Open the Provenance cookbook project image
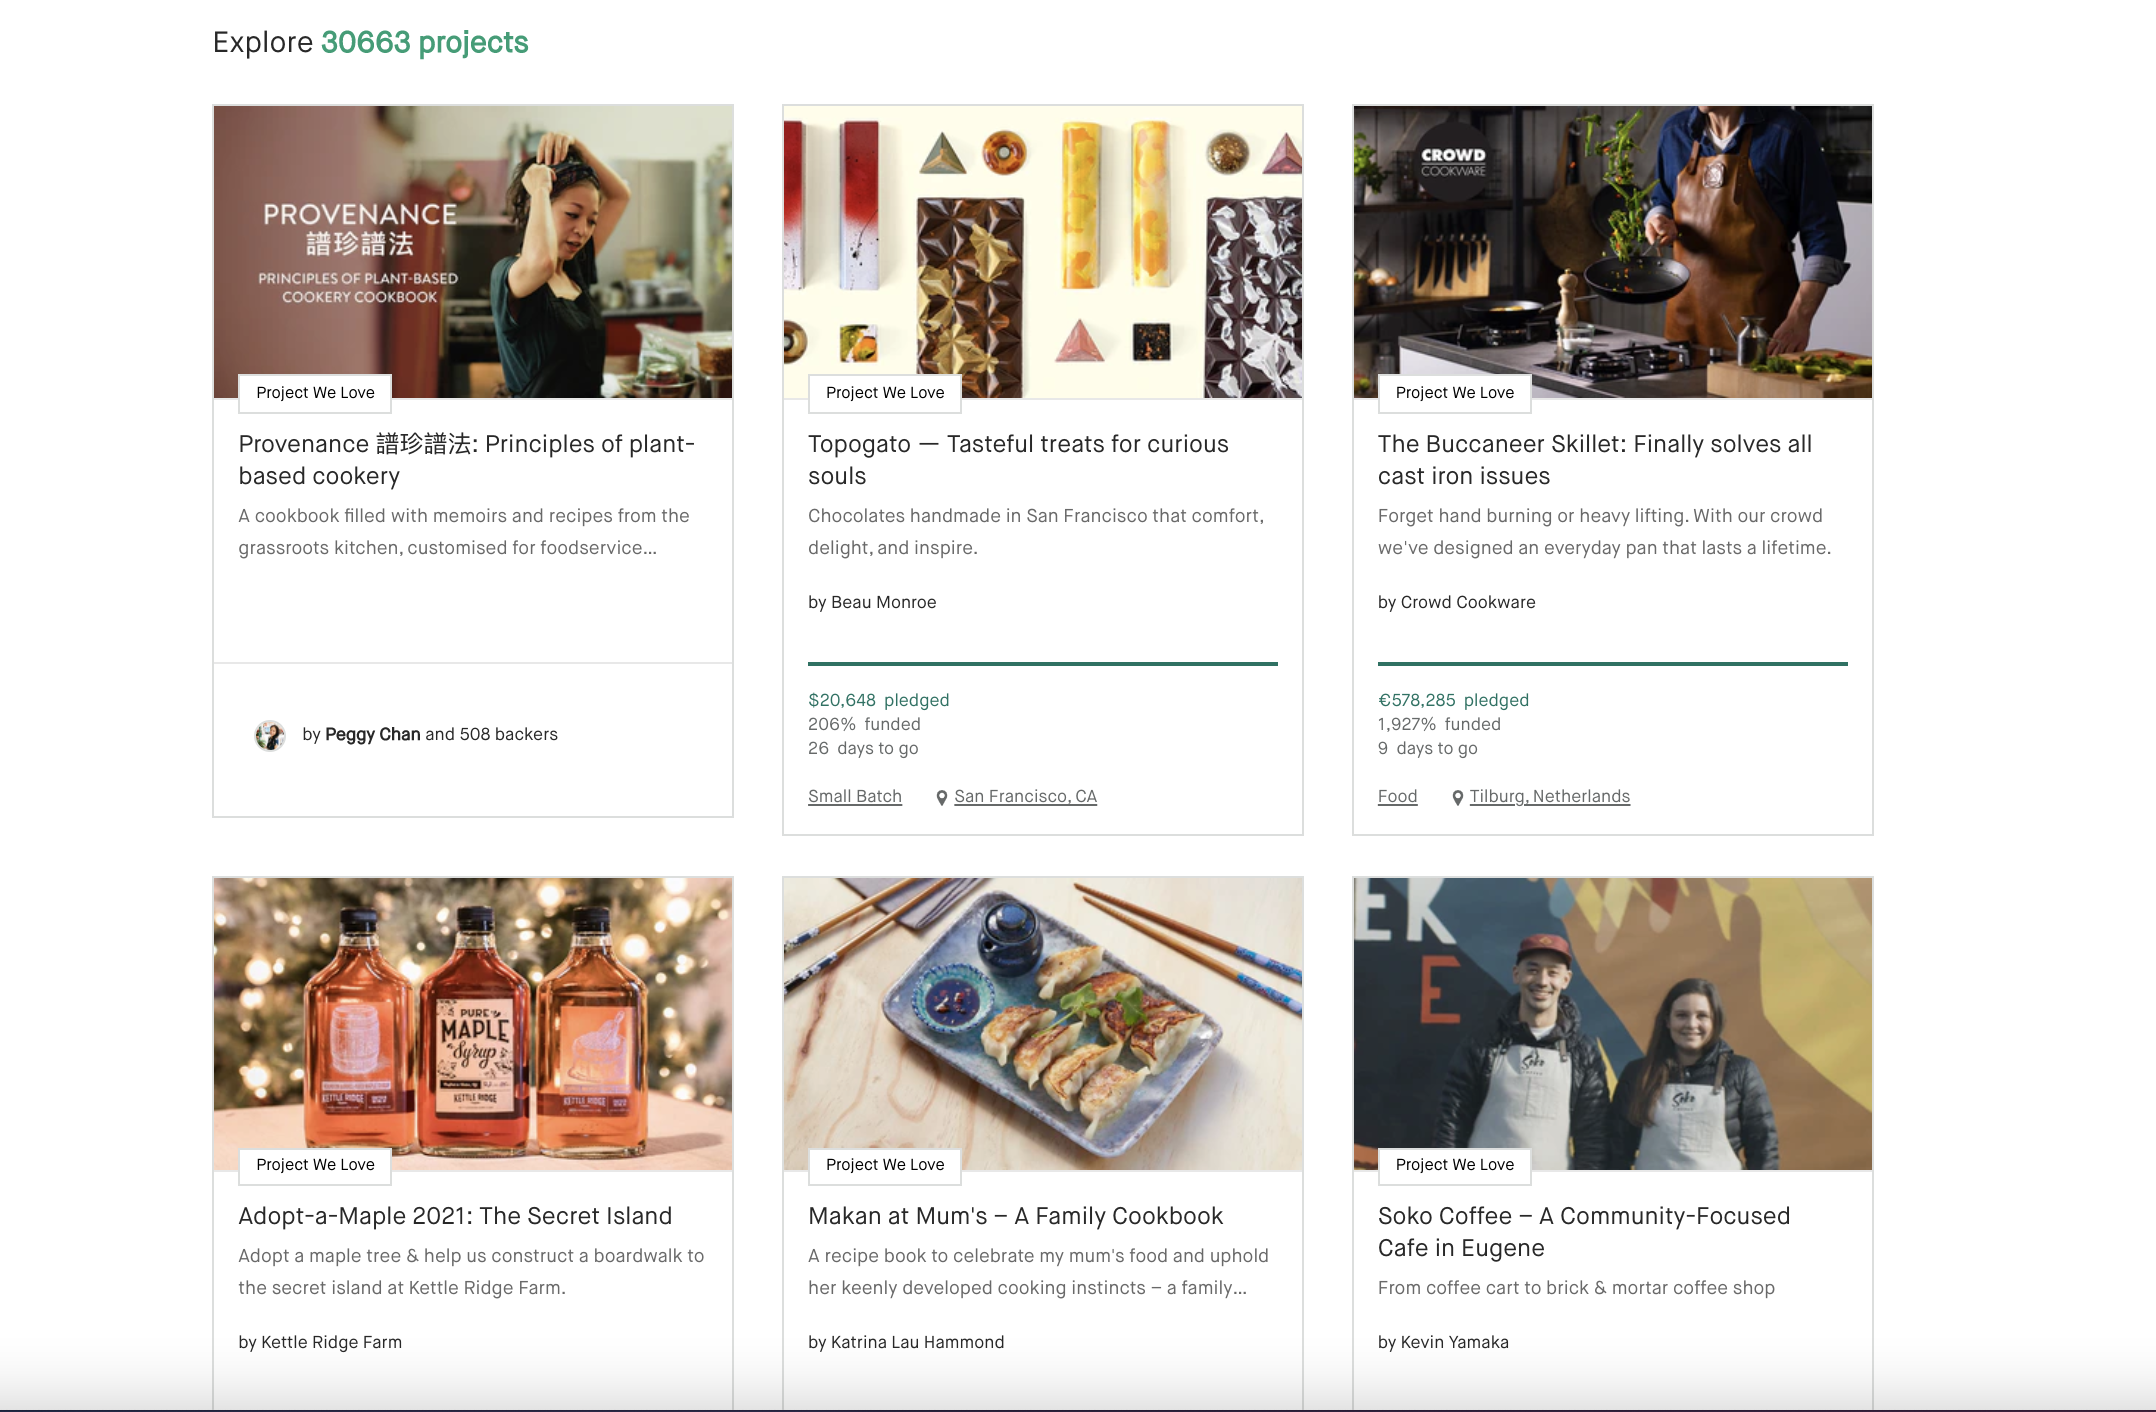The width and height of the screenshot is (2156, 1412). click(473, 252)
